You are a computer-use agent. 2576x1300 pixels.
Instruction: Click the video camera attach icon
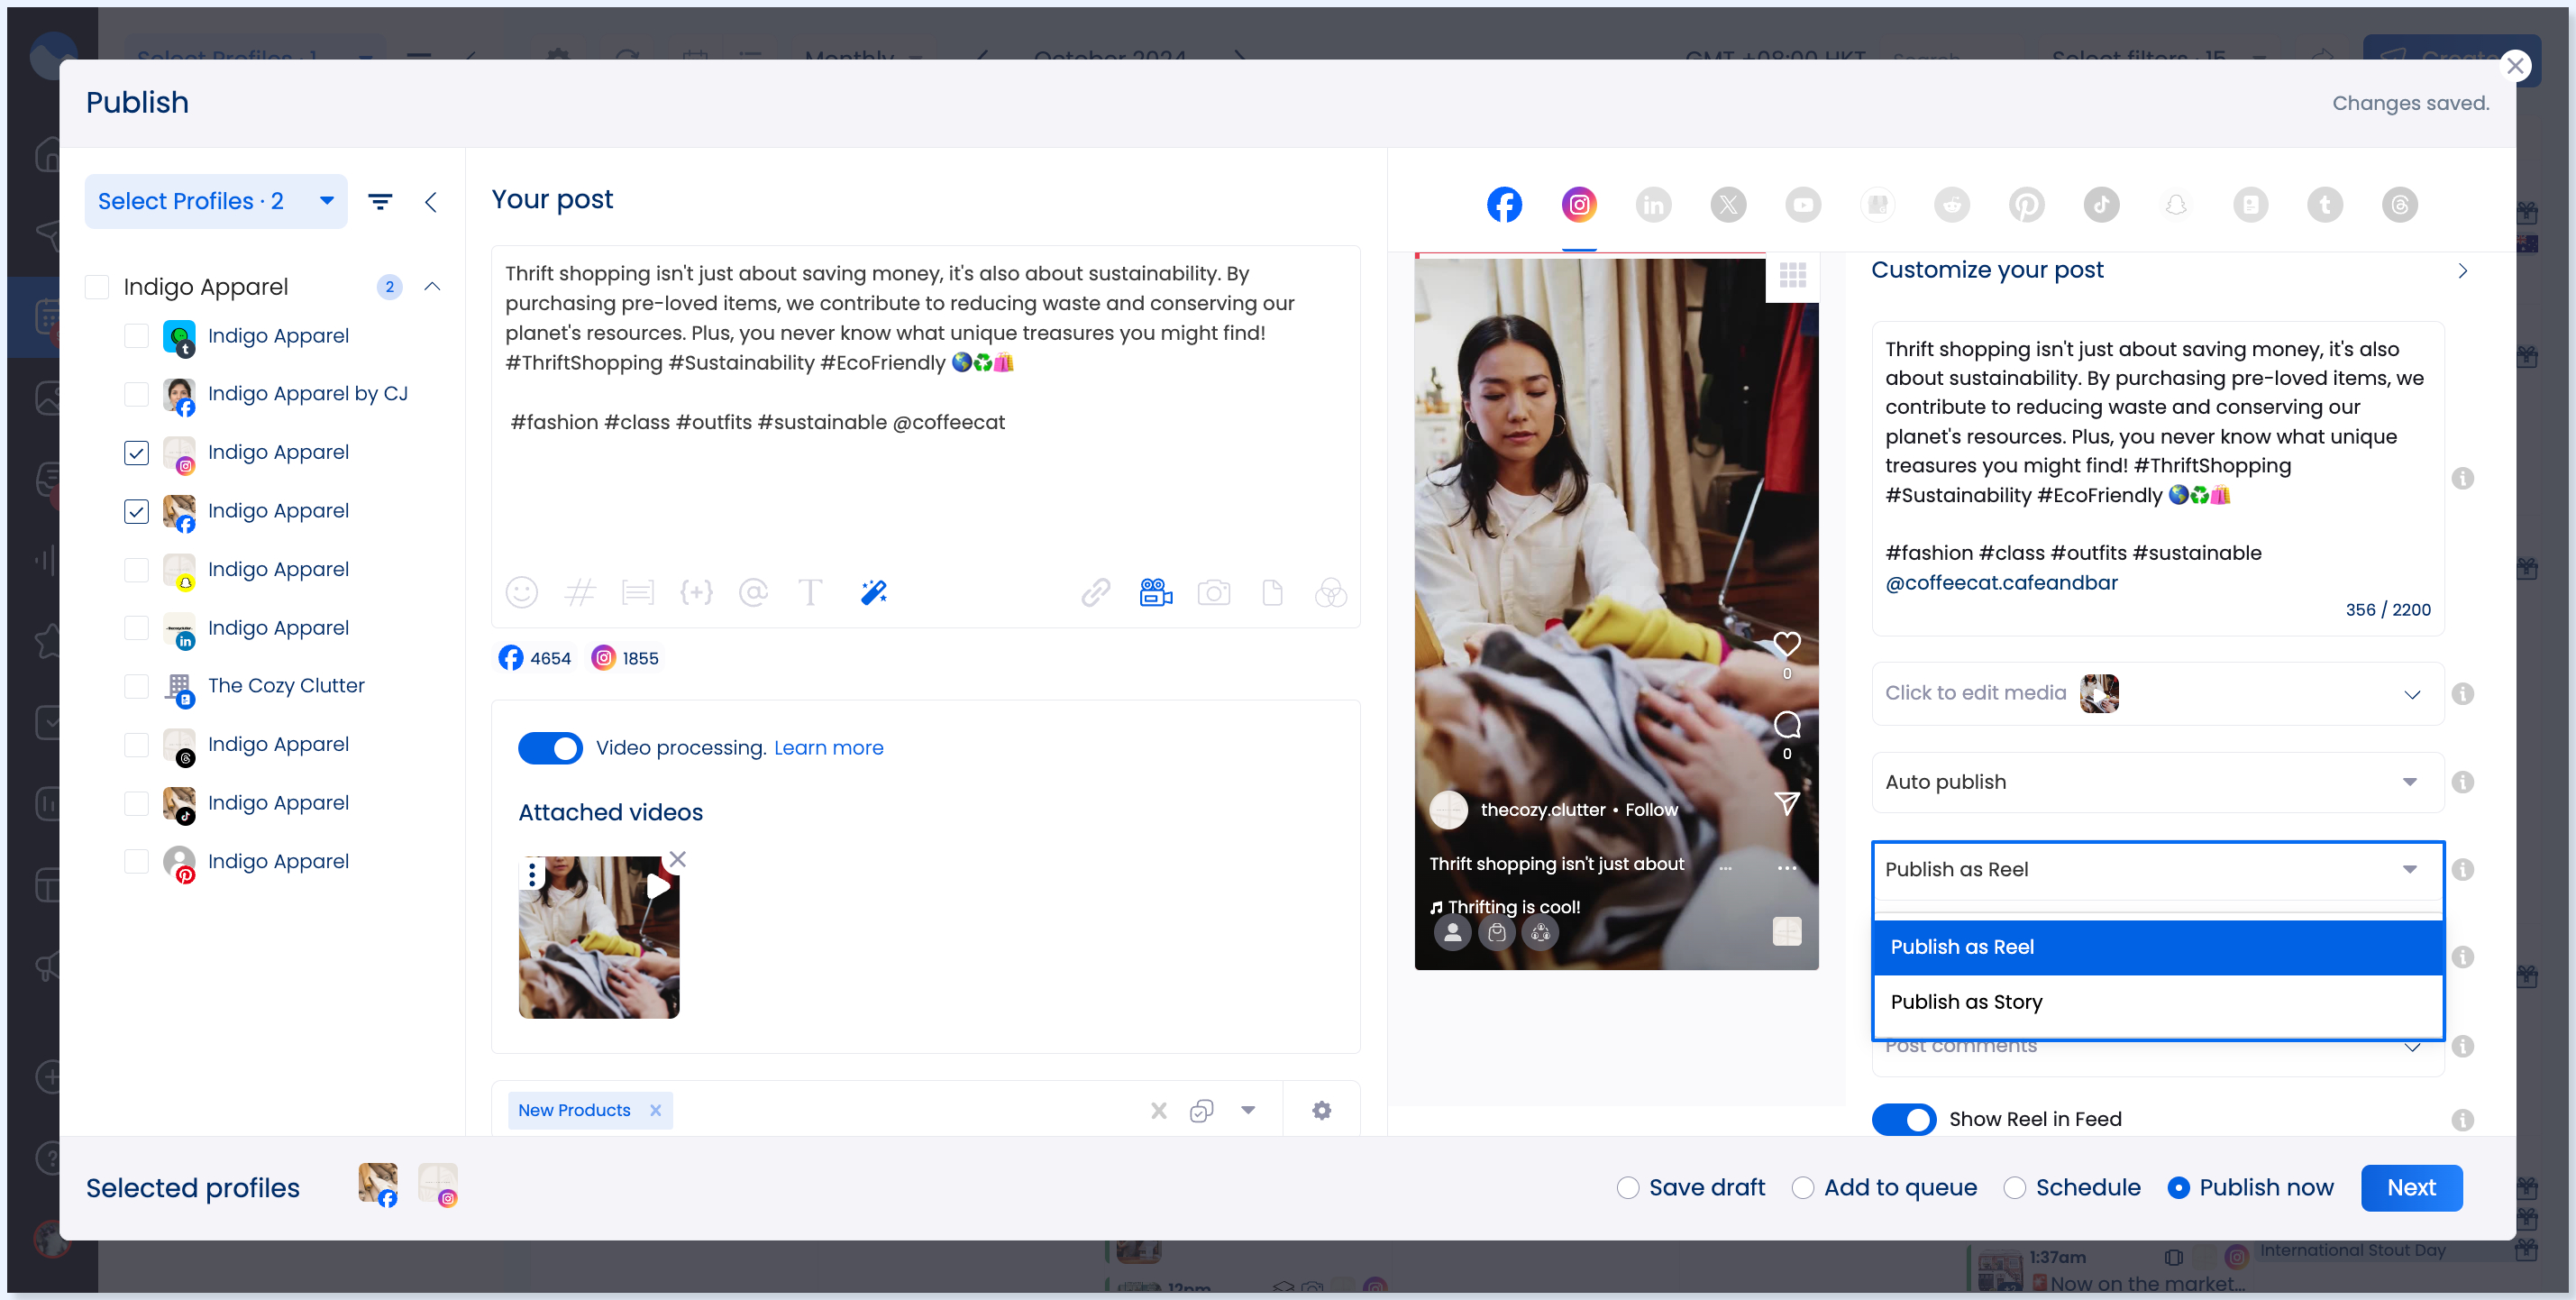point(1156,593)
